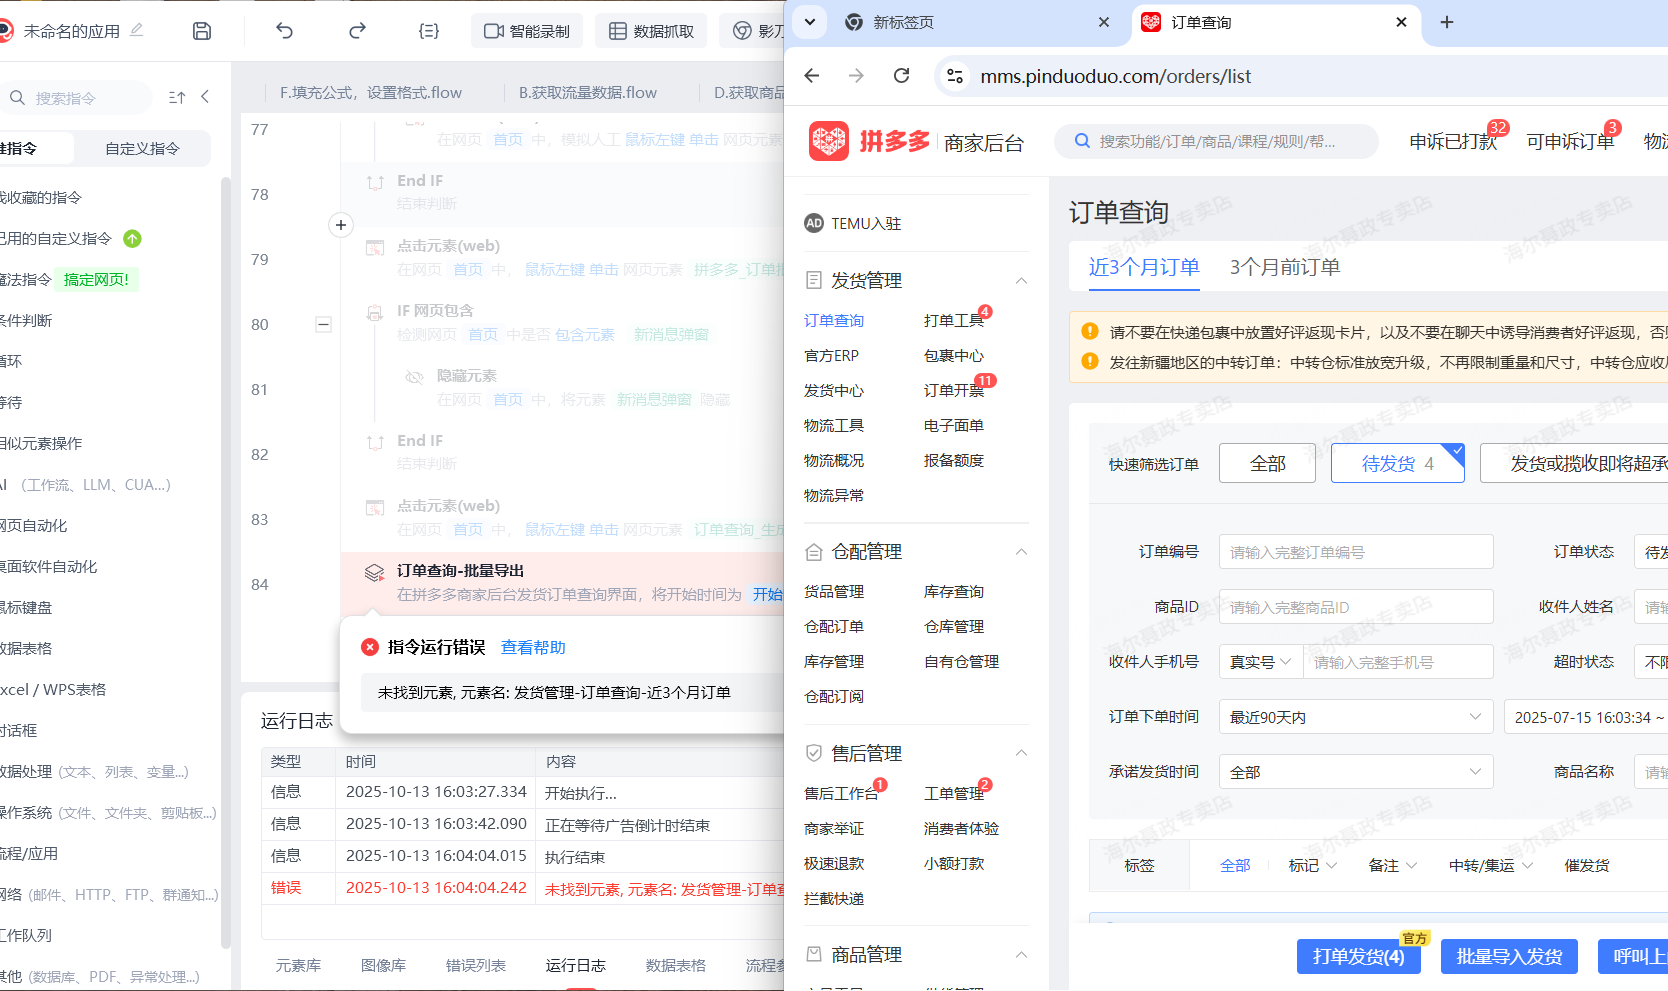Image resolution: width=1668 pixels, height=991 pixels.
Task: Open 库存查询 menu item
Action: 954,591
